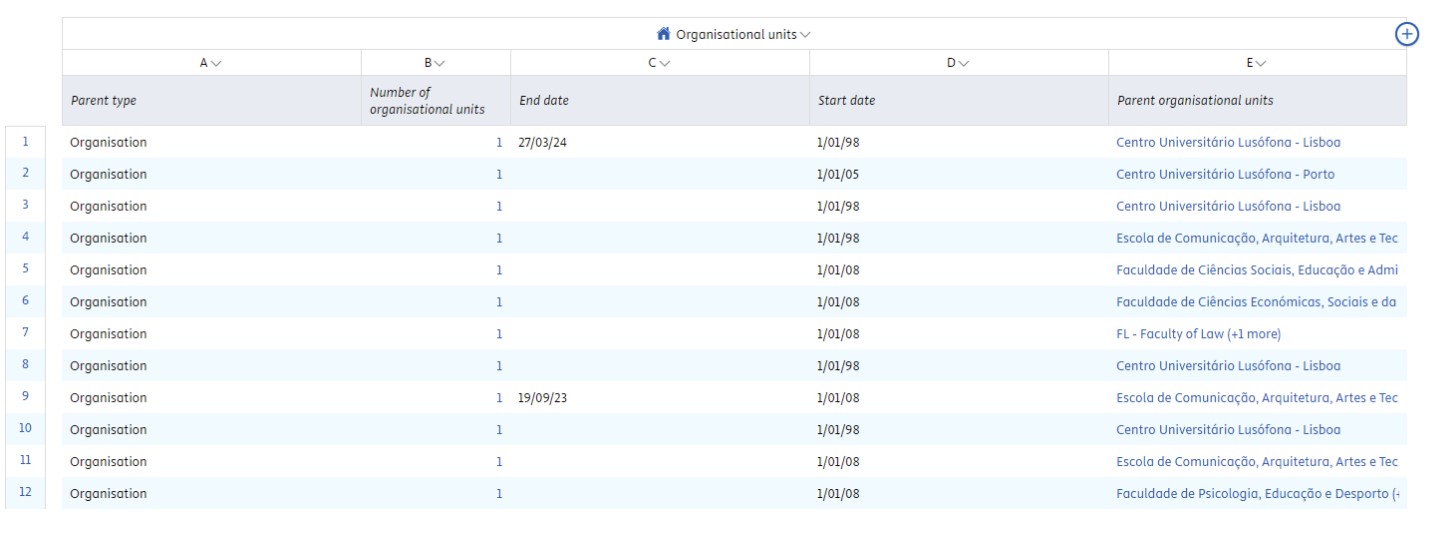Select row number 2
The height and width of the screenshot is (541, 1448).
point(26,173)
